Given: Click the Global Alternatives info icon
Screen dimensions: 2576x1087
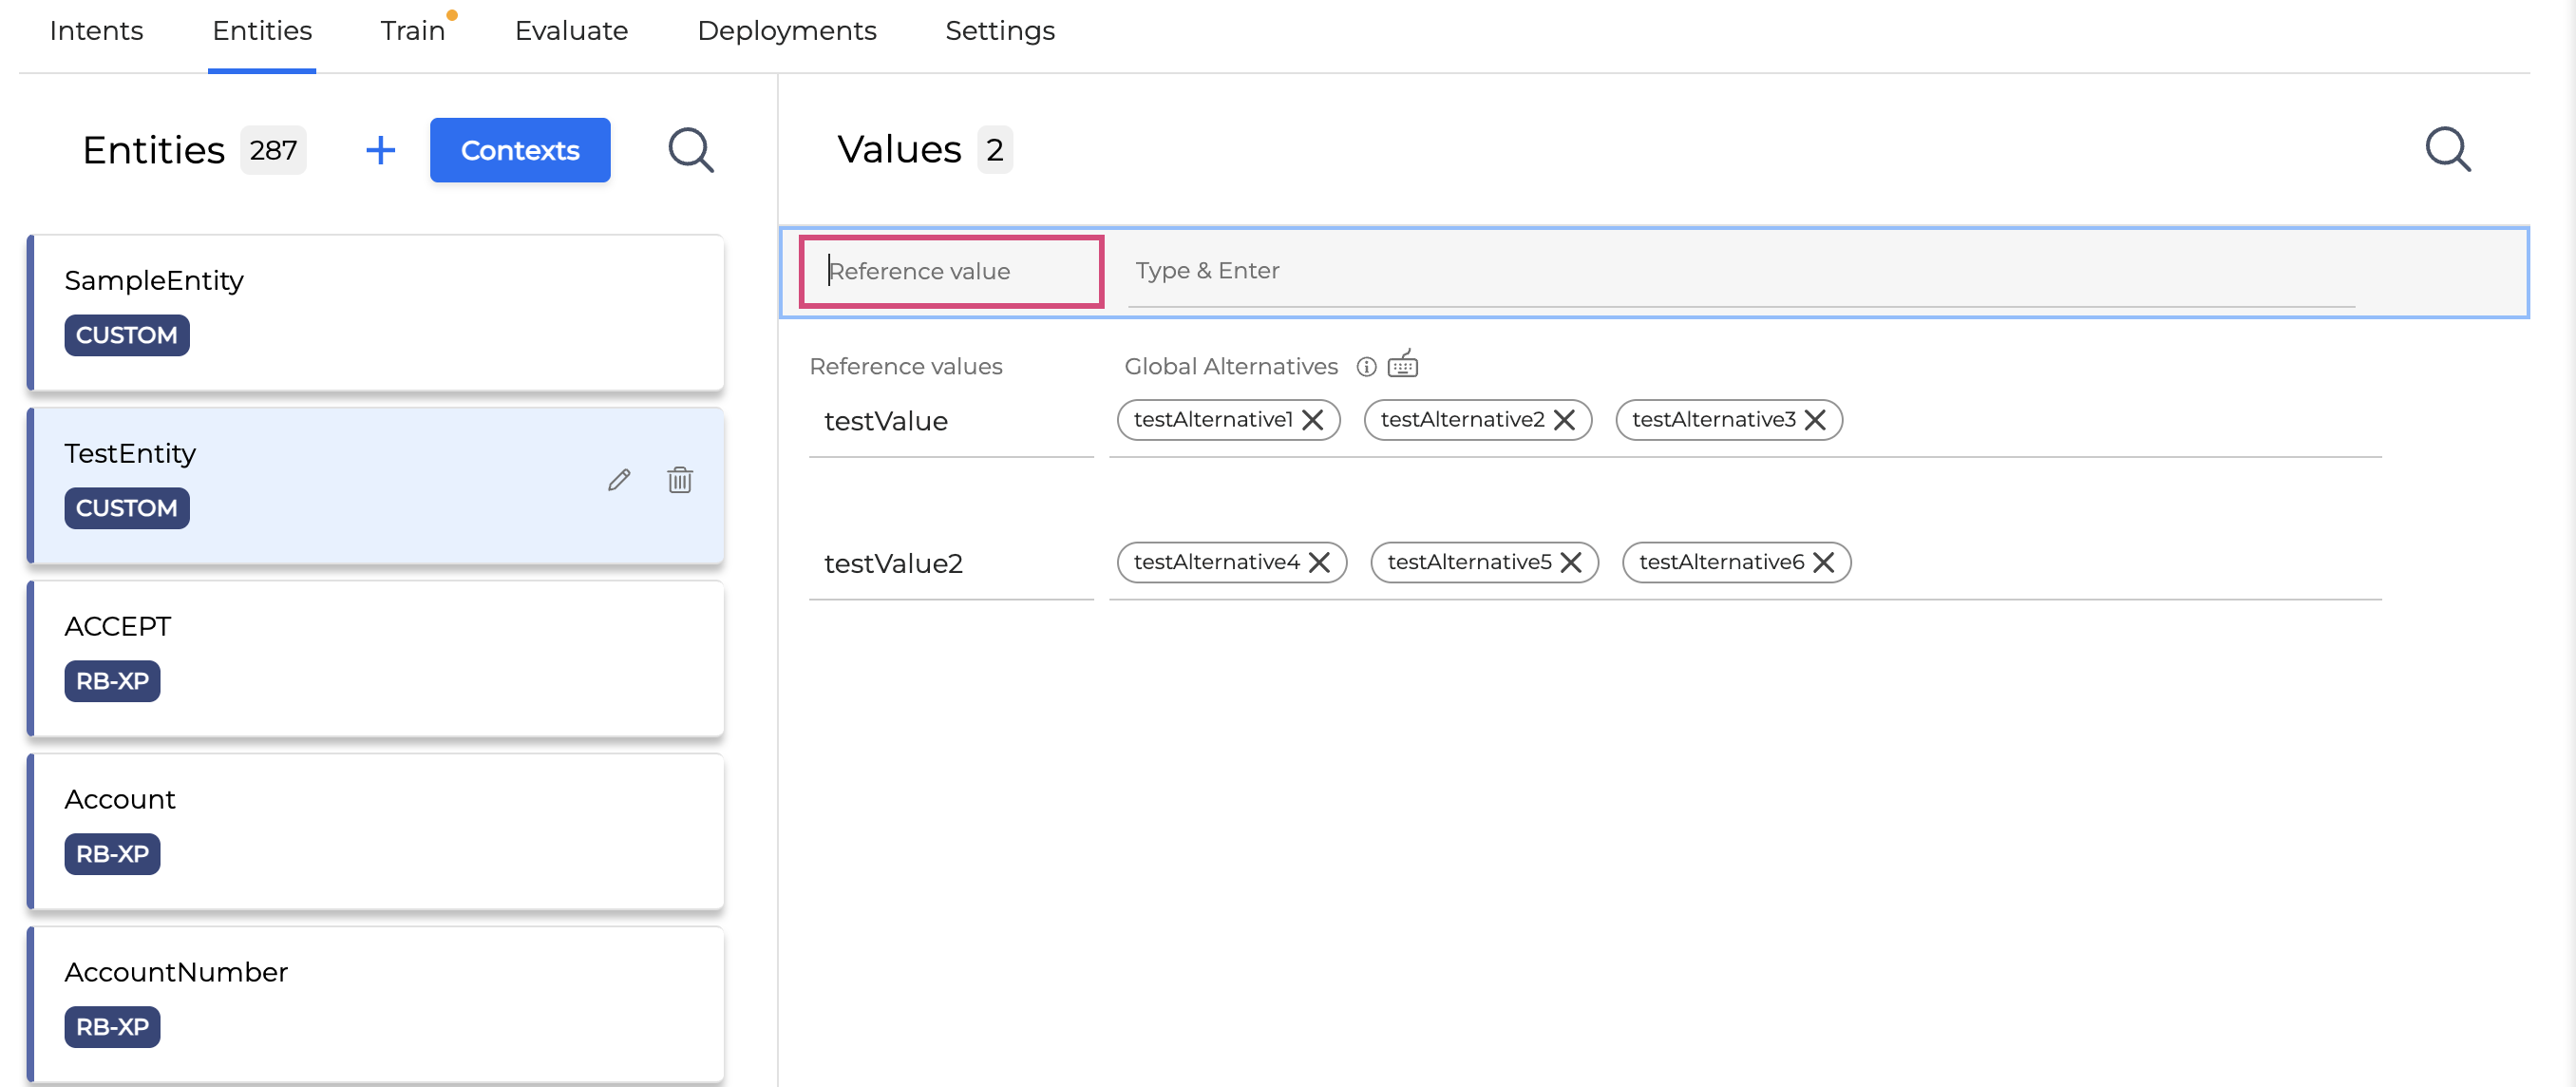Looking at the screenshot, I should tap(1366, 367).
